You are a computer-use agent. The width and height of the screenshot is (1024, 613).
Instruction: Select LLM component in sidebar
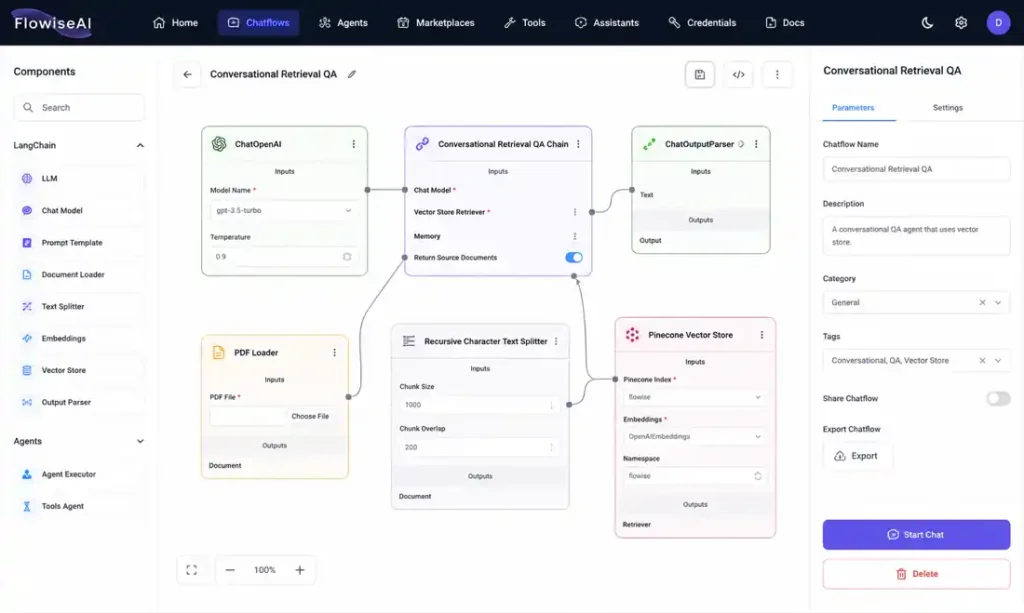(x=79, y=178)
